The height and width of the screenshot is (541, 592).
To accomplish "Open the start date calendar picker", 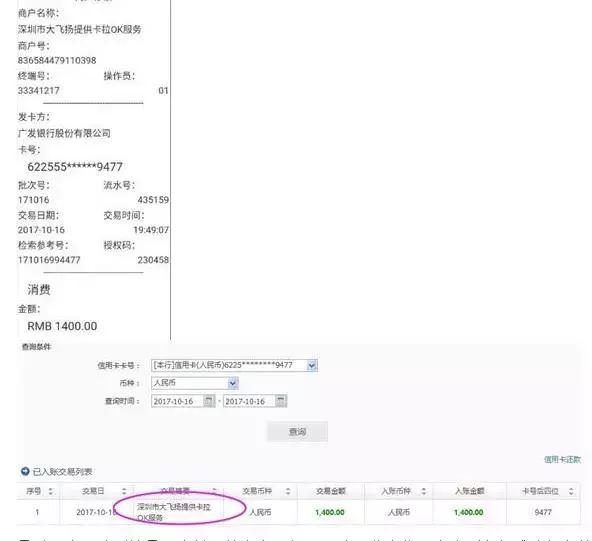I will (209, 401).
